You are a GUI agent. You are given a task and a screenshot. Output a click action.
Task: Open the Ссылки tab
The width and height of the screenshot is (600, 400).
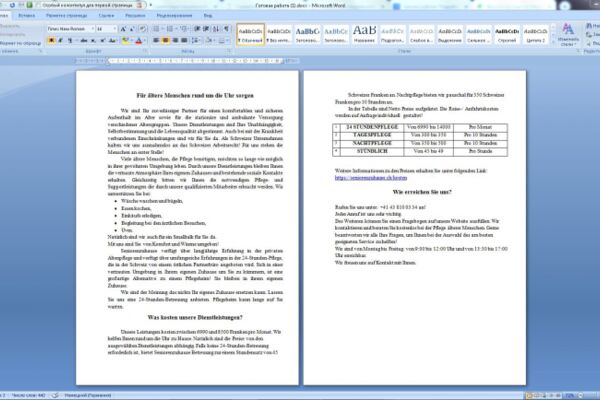(106, 16)
